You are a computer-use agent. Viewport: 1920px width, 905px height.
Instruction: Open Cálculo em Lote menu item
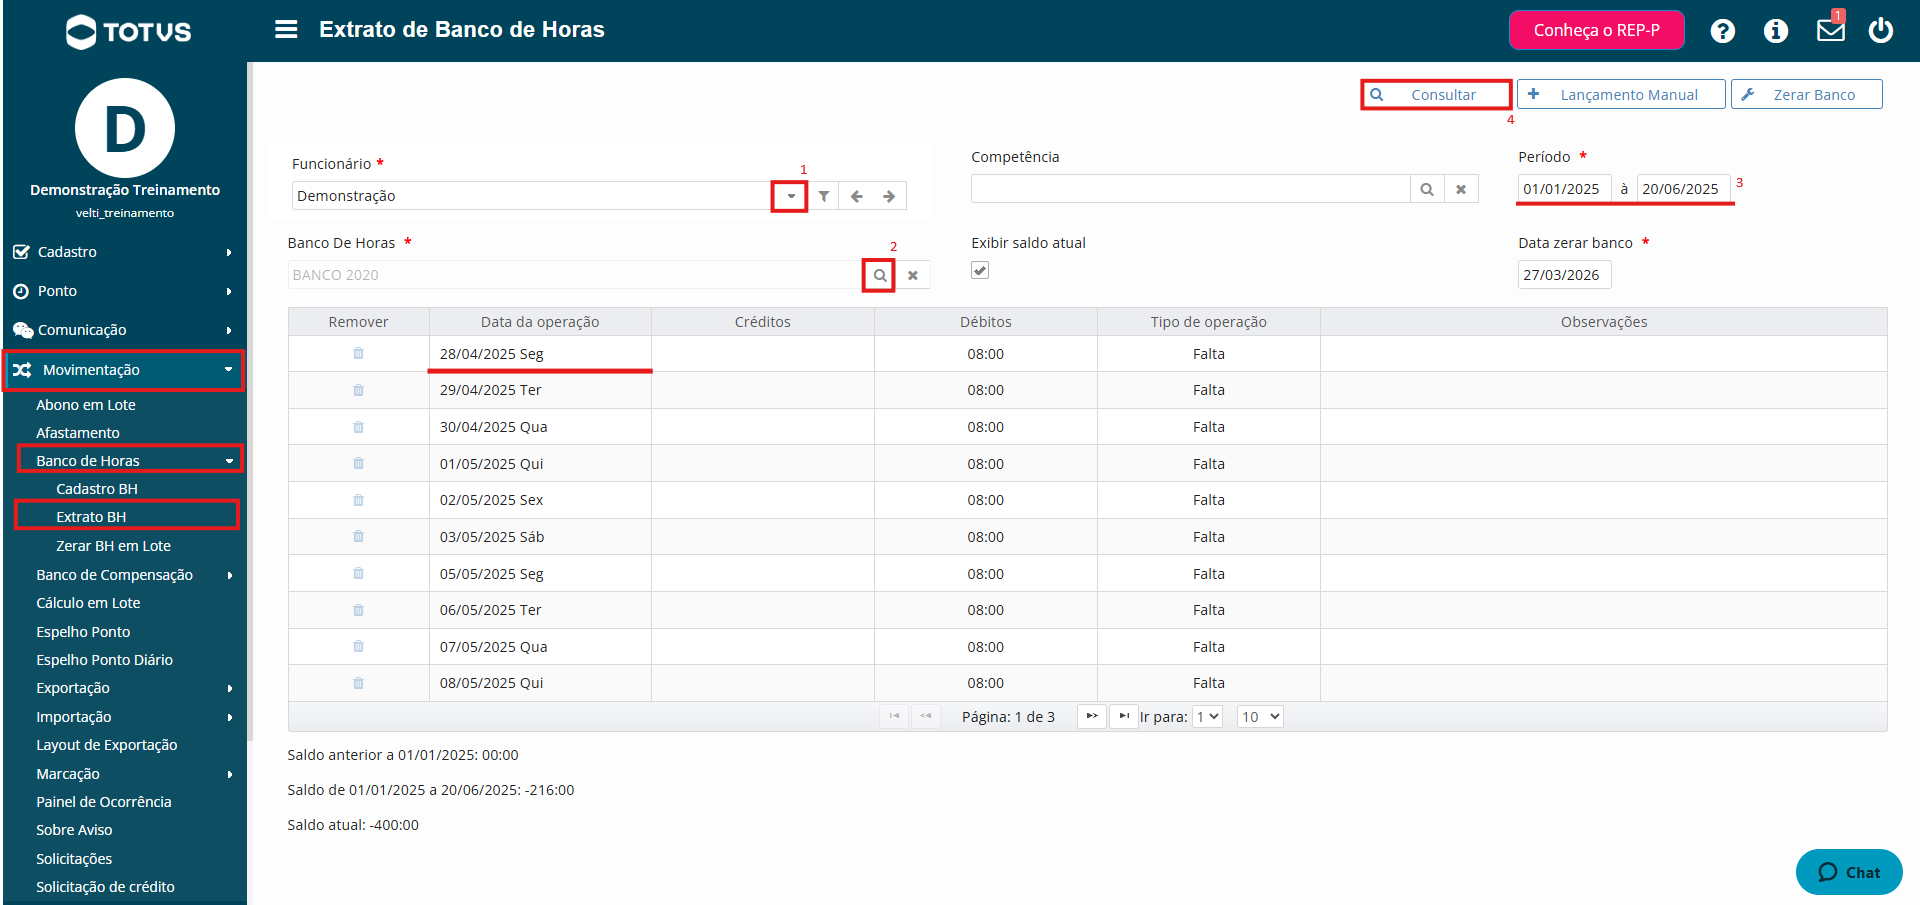[88, 603]
